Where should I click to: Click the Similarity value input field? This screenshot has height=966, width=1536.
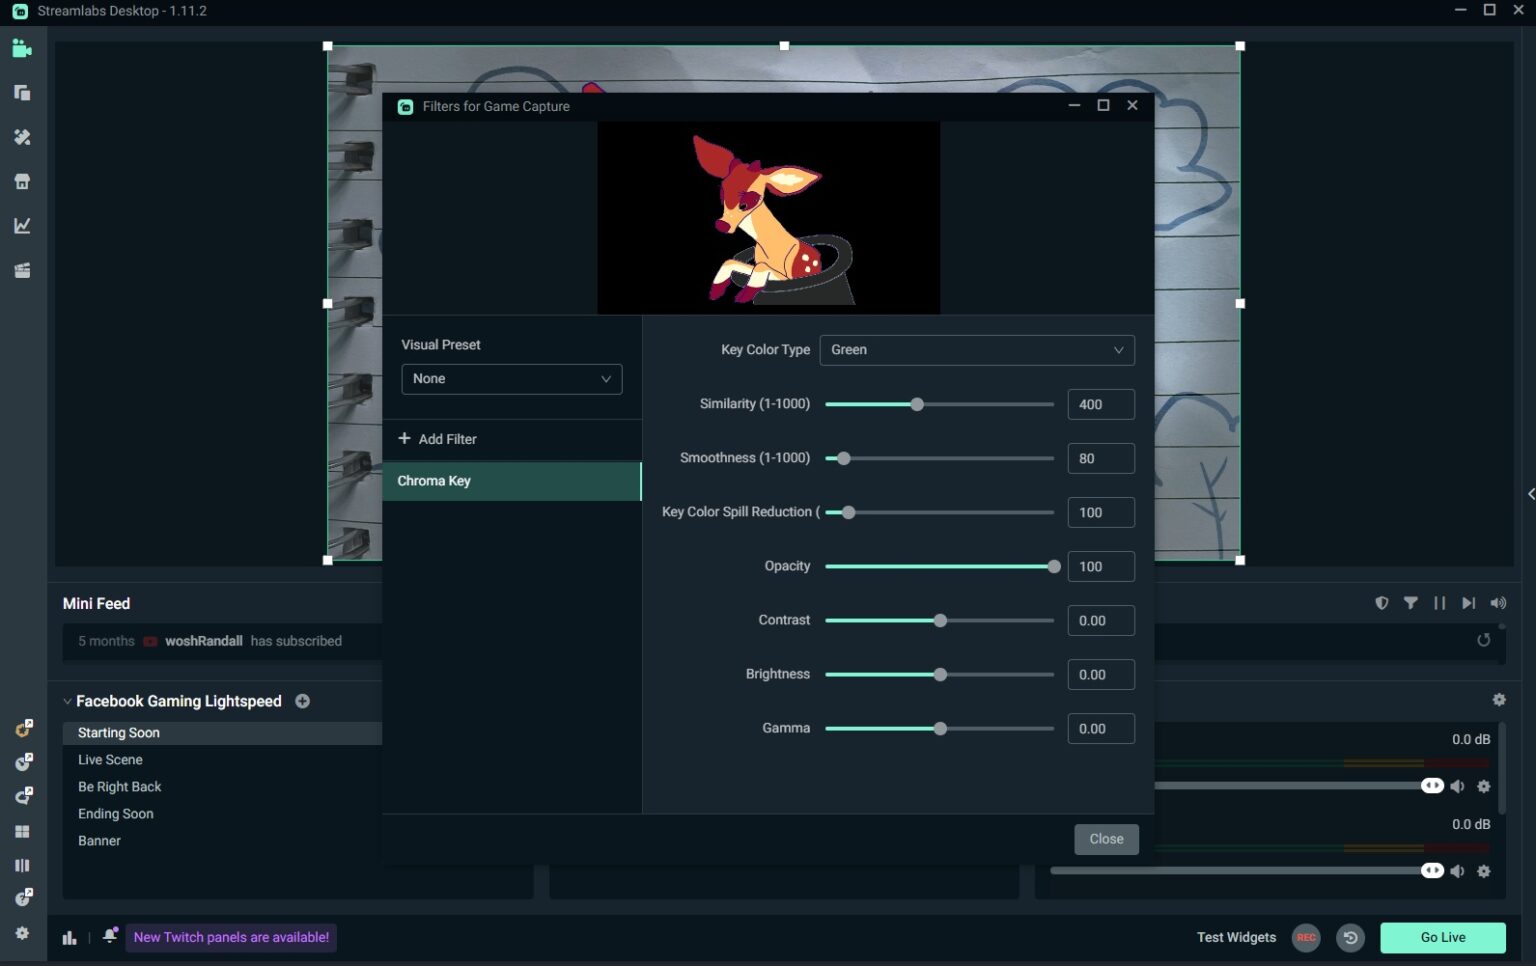1100,404
